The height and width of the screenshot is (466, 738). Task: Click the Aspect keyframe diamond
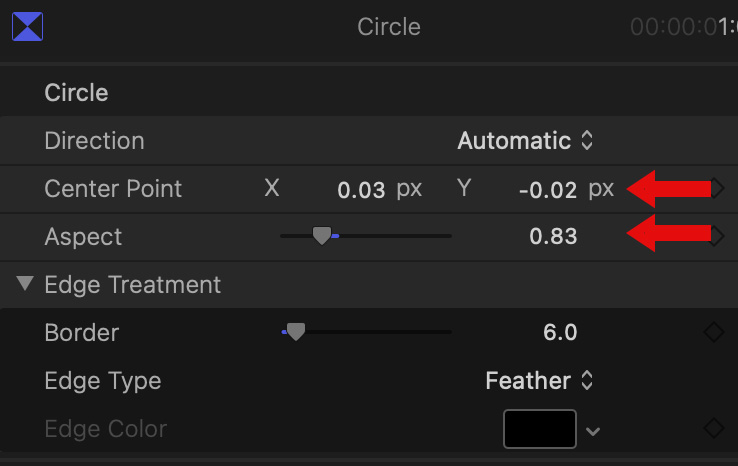click(x=716, y=236)
